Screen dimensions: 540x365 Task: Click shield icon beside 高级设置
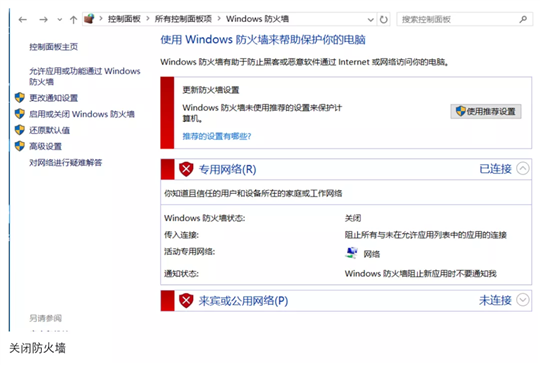pos(20,146)
